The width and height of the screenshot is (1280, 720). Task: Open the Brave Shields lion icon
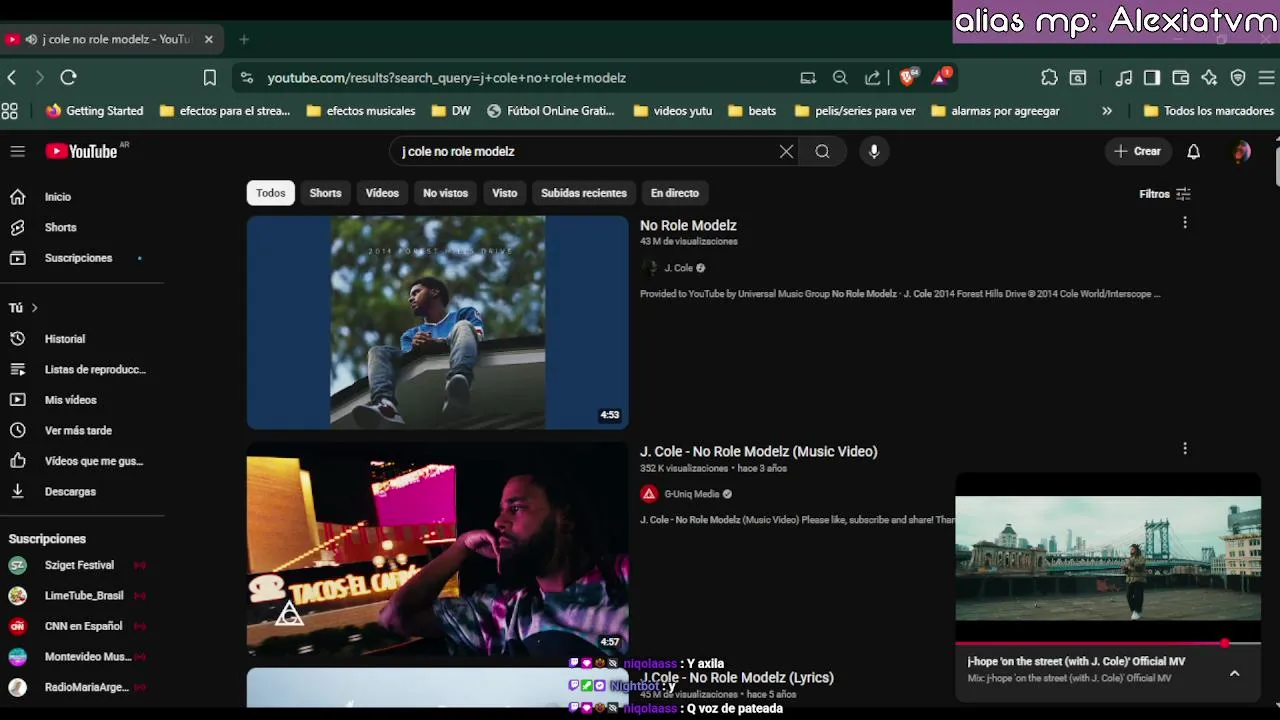(x=909, y=77)
